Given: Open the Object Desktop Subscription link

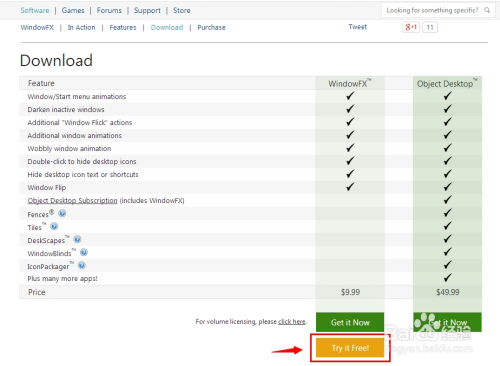Looking at the screenshot, I should coord(72,201).
